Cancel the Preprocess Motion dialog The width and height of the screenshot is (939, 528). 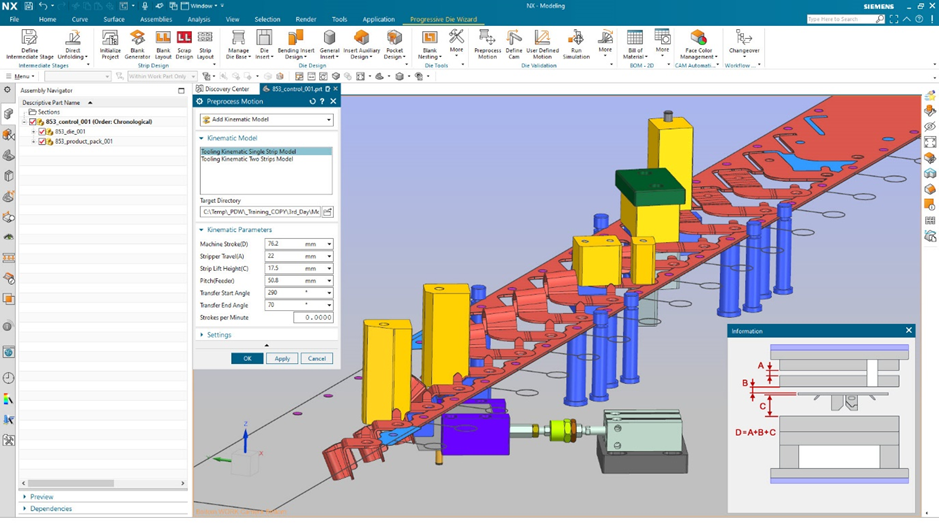tap(317, 359)
